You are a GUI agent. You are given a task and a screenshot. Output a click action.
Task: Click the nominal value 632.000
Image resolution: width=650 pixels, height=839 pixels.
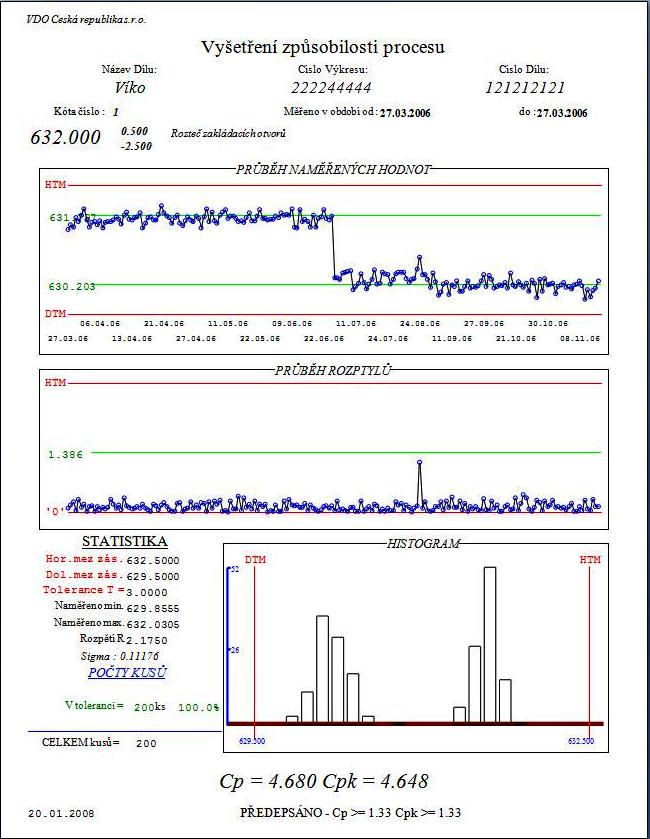pos(65,138)
